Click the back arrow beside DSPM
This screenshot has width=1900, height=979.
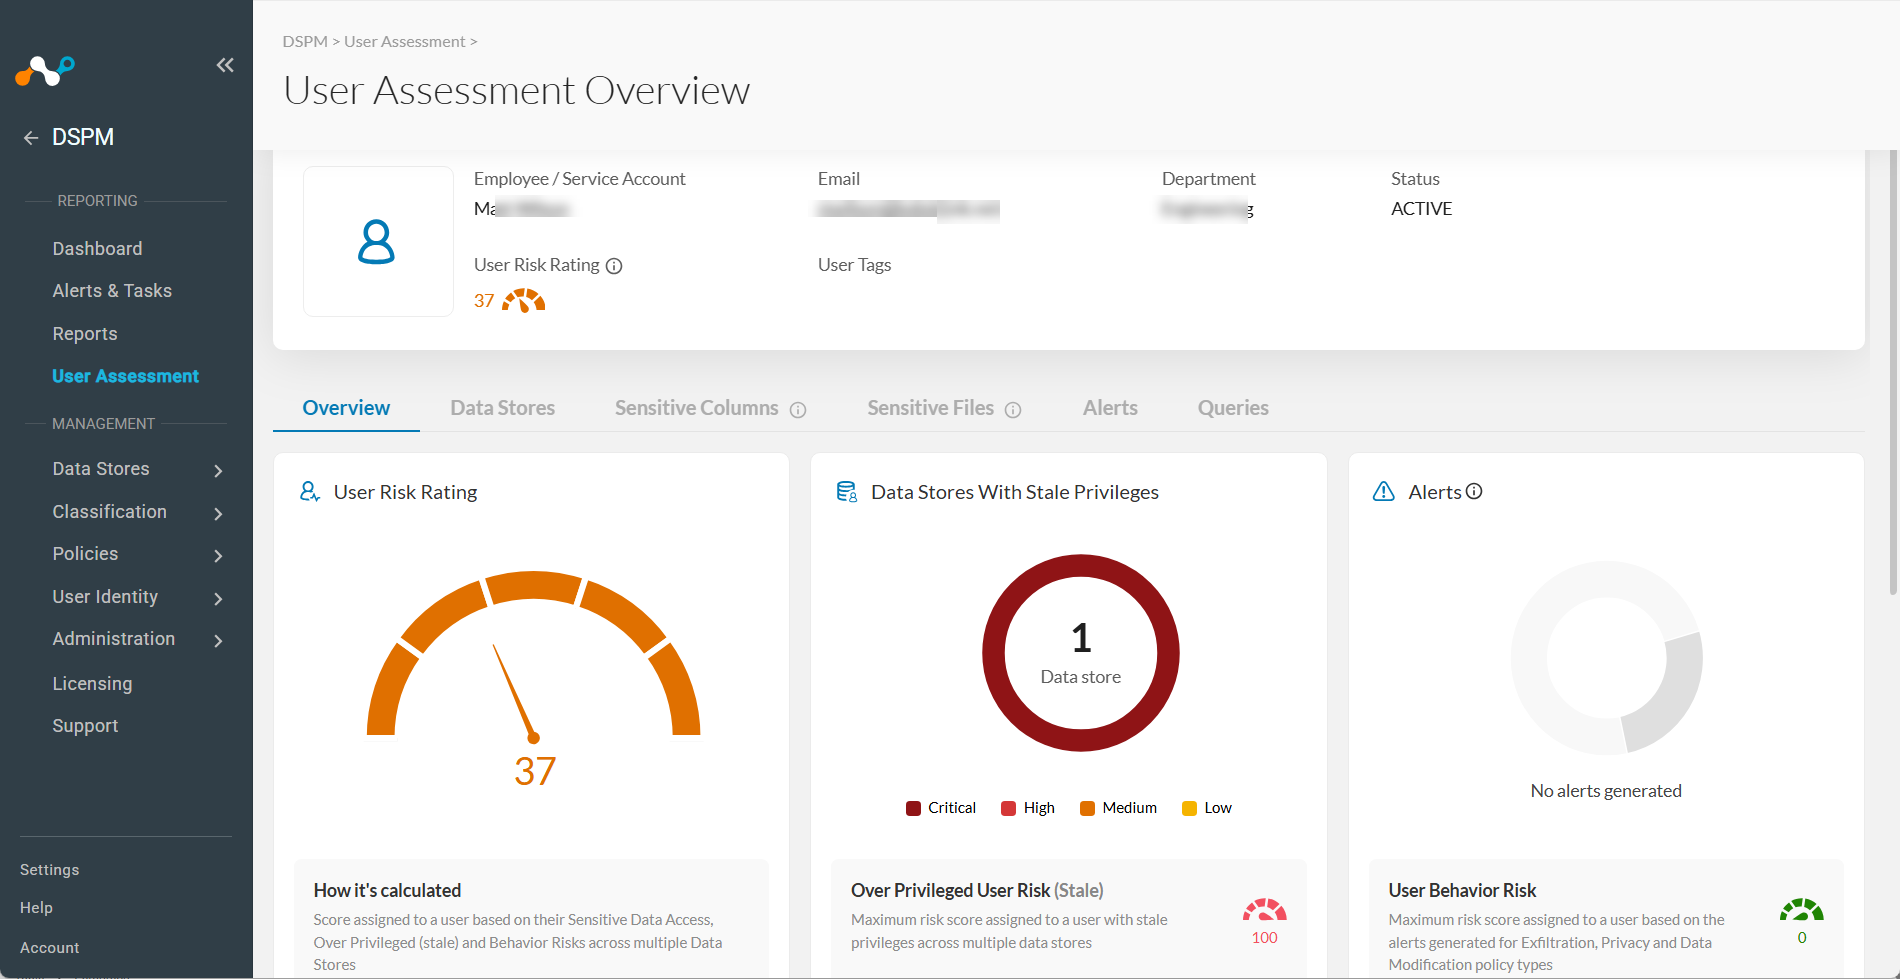tap(31, 138)
